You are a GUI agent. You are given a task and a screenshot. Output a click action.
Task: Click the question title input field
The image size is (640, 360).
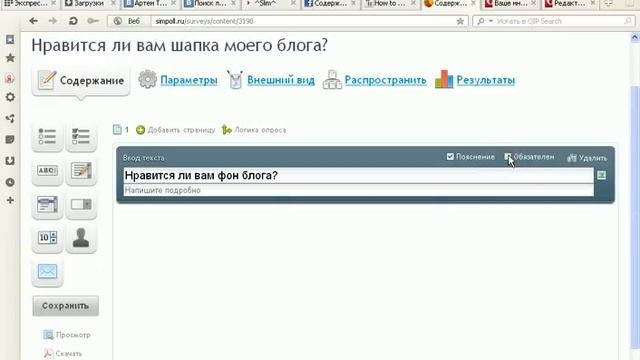click(358, 176)
